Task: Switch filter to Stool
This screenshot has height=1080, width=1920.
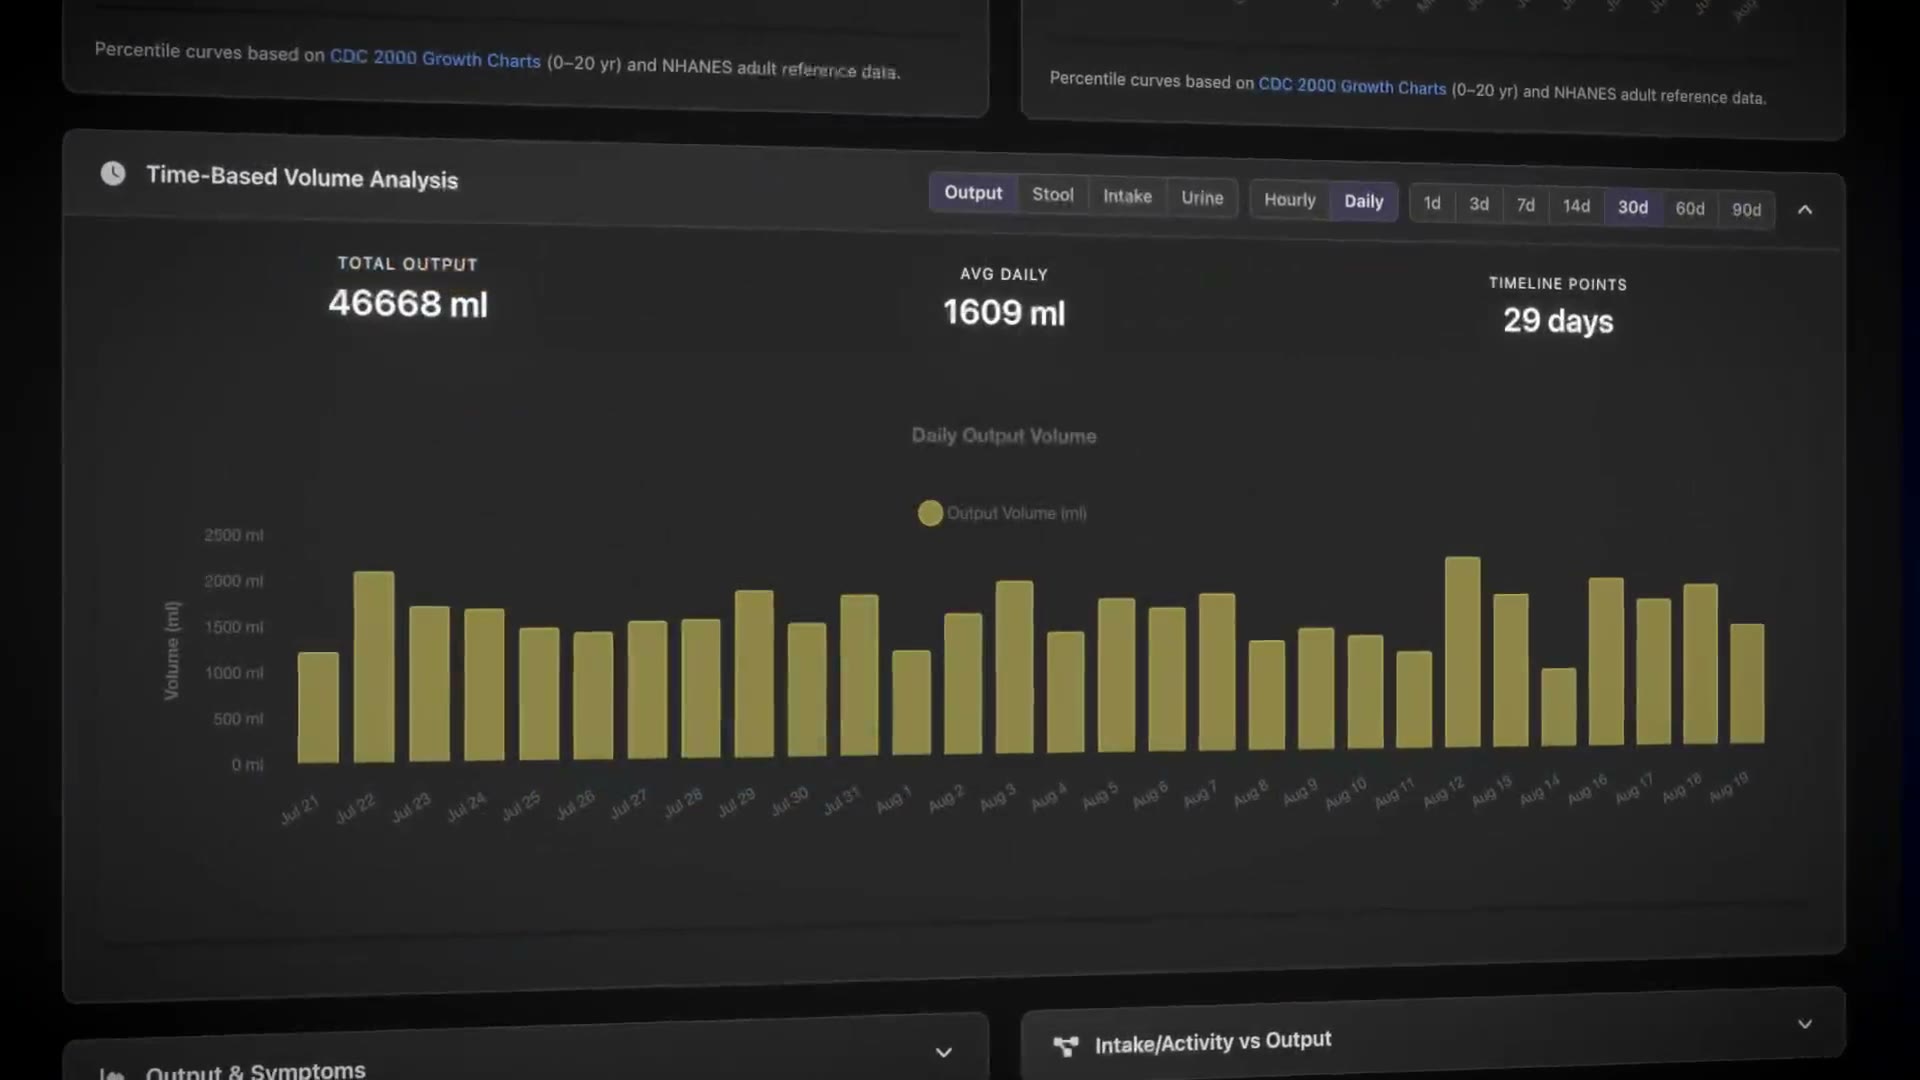Action: tap(1052, 194)
